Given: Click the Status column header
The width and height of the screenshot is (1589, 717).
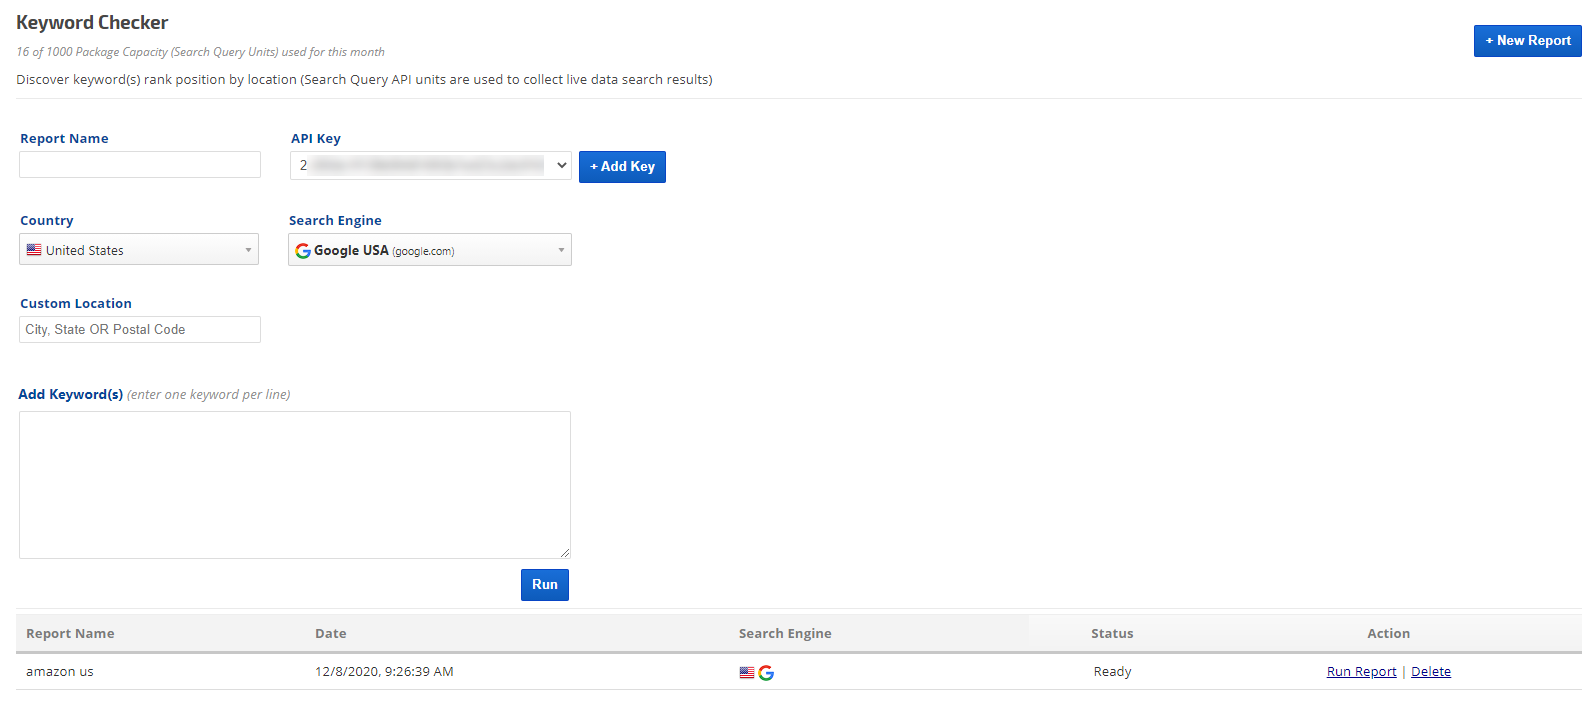Looking at the screenshot, I should click(x=1112, y=634).
